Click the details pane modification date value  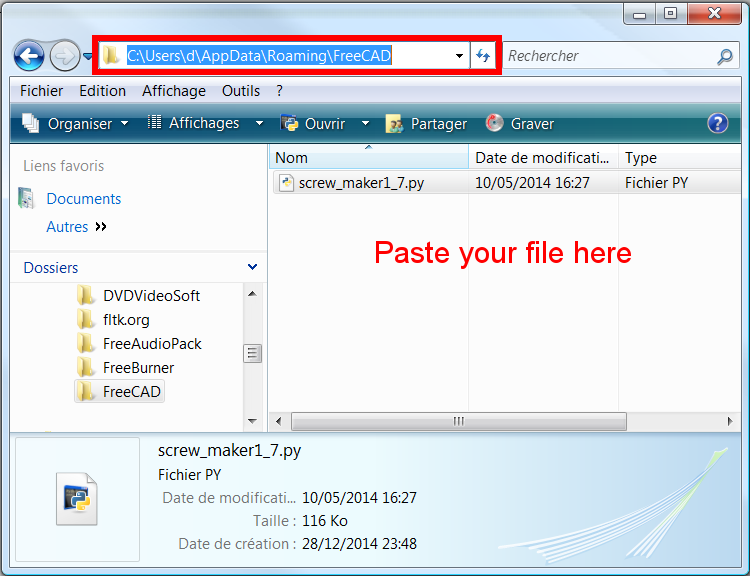coord(359,498)
